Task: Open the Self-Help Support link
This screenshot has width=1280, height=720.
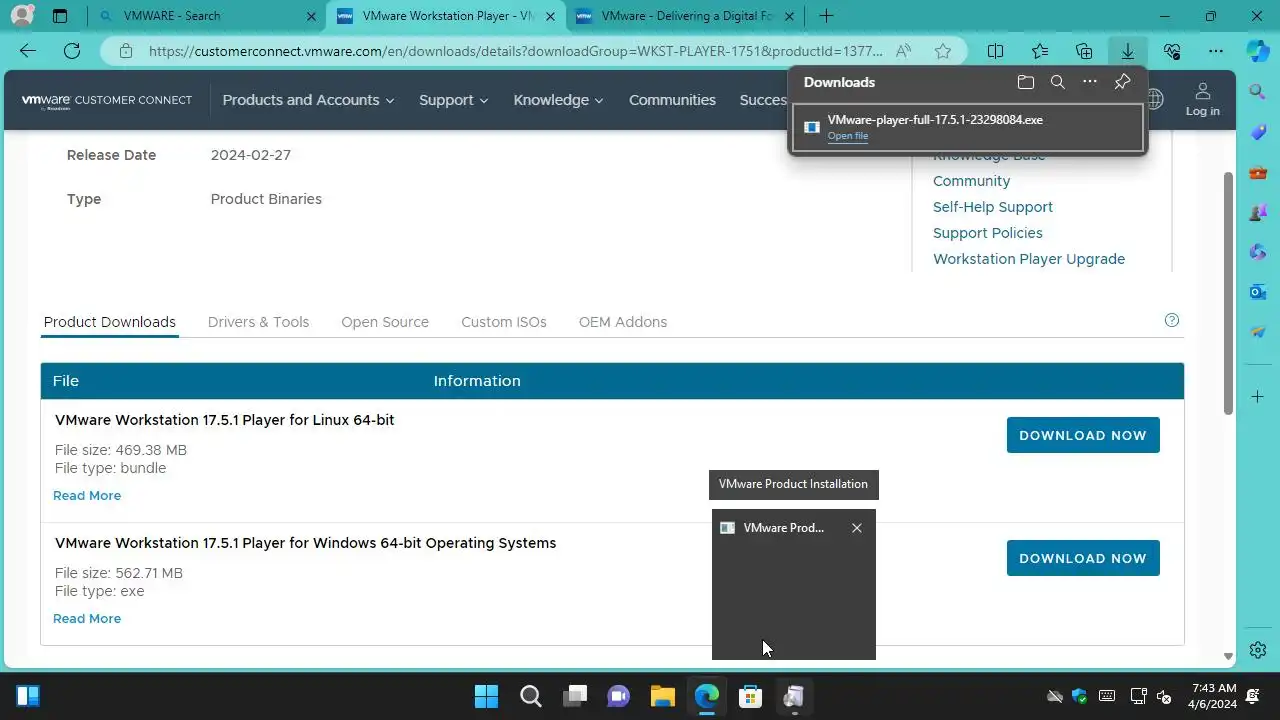Action: [x=993, y=207]
